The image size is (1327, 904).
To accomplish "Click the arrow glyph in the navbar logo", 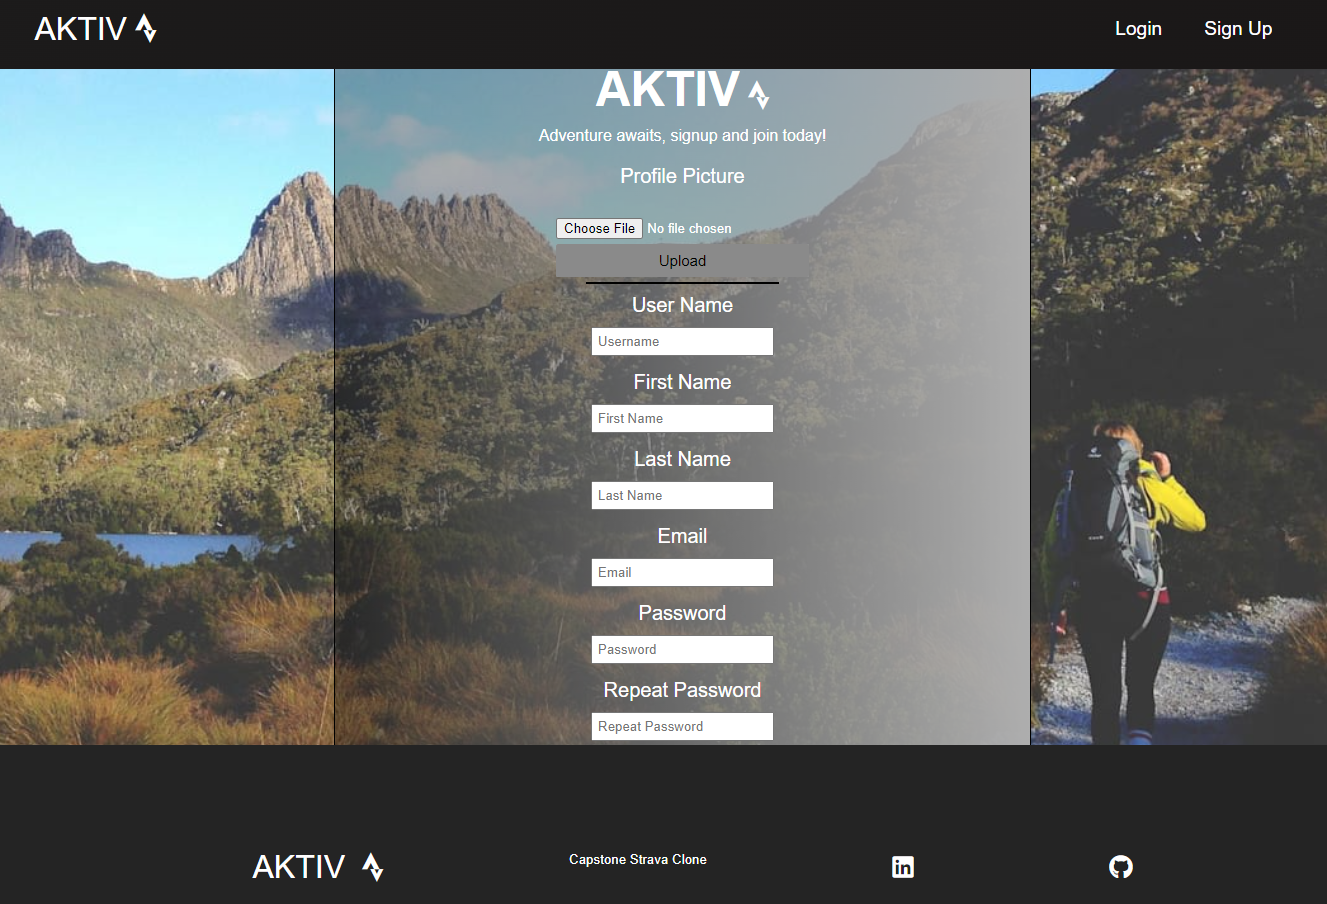I will click(x=148, y=28).
